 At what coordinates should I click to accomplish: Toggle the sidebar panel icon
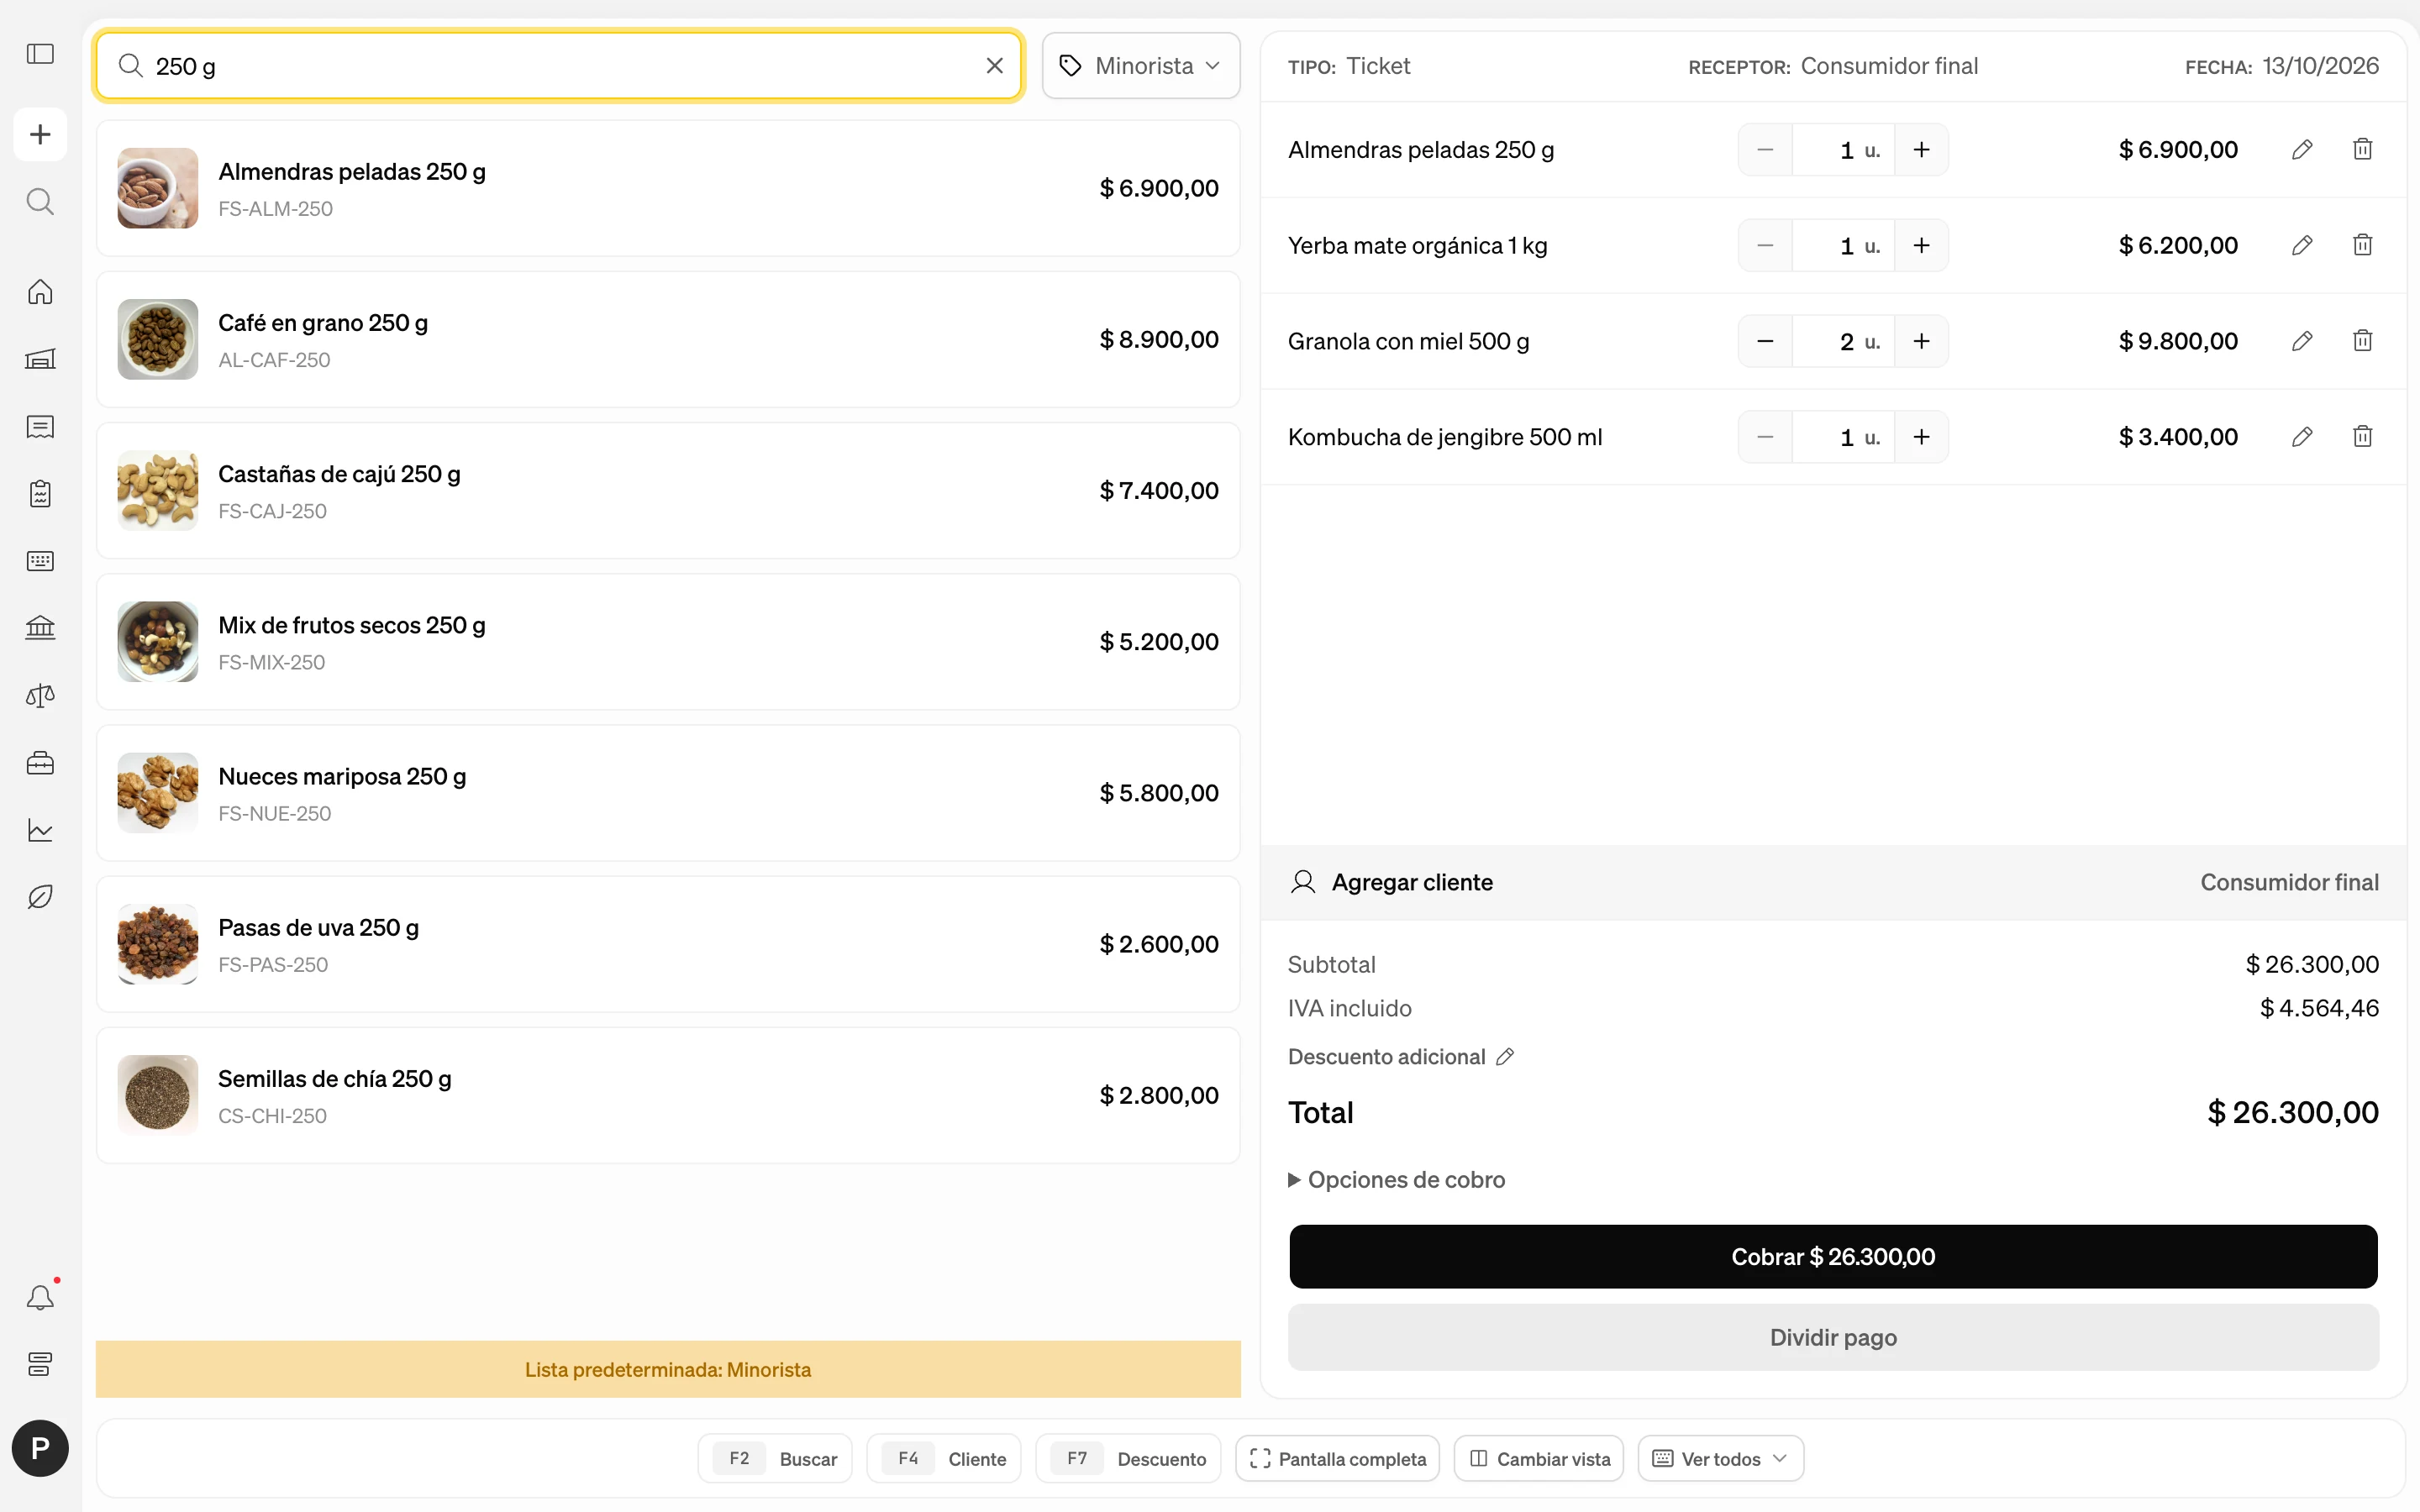pos(40,54)
